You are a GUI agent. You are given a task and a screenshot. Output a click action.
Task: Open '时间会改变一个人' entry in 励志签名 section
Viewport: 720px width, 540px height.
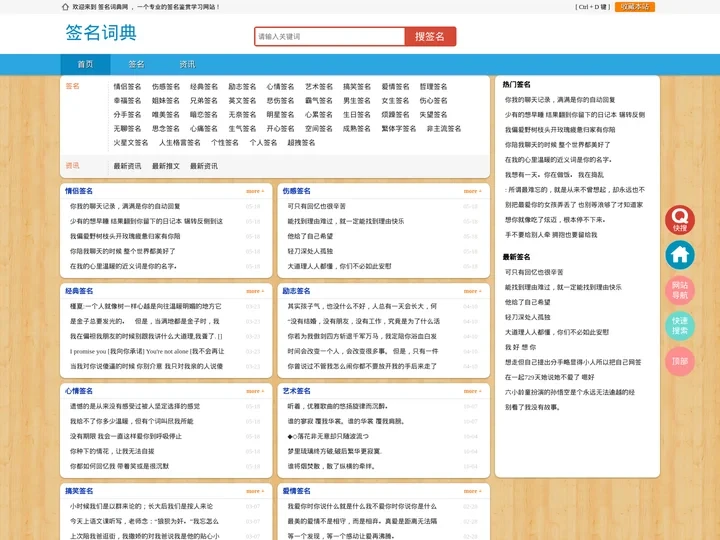click(363, 351)
